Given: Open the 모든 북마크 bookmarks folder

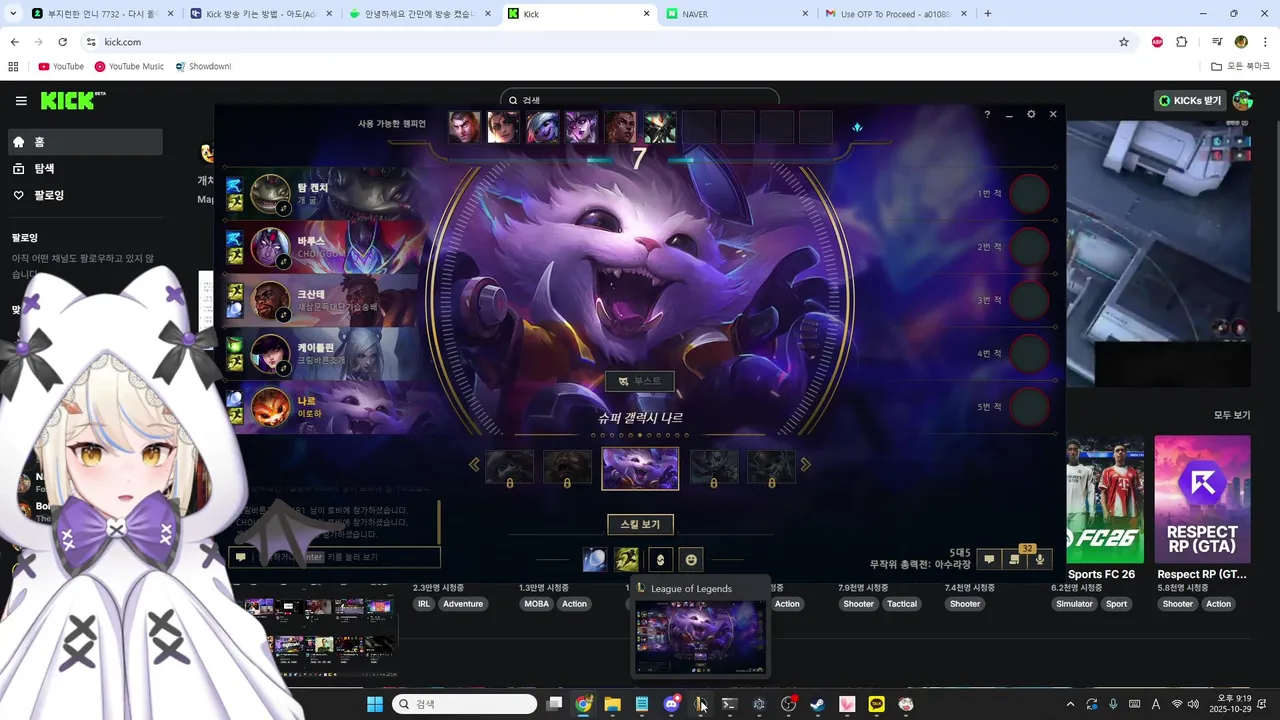Looking at the screenshot, I should [1241, 67].
